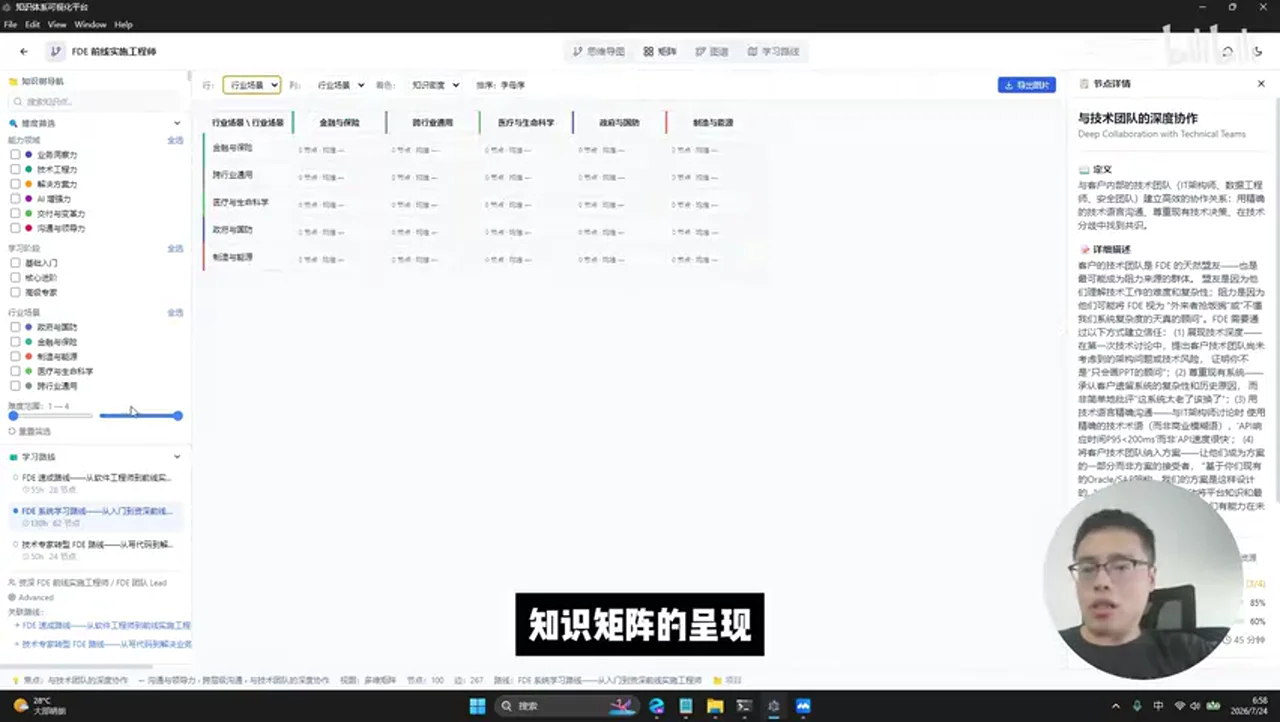Viewport: 1280px width, 722px height.
Task: Click 全选 for 行业场景
Action: coord(175,313)
